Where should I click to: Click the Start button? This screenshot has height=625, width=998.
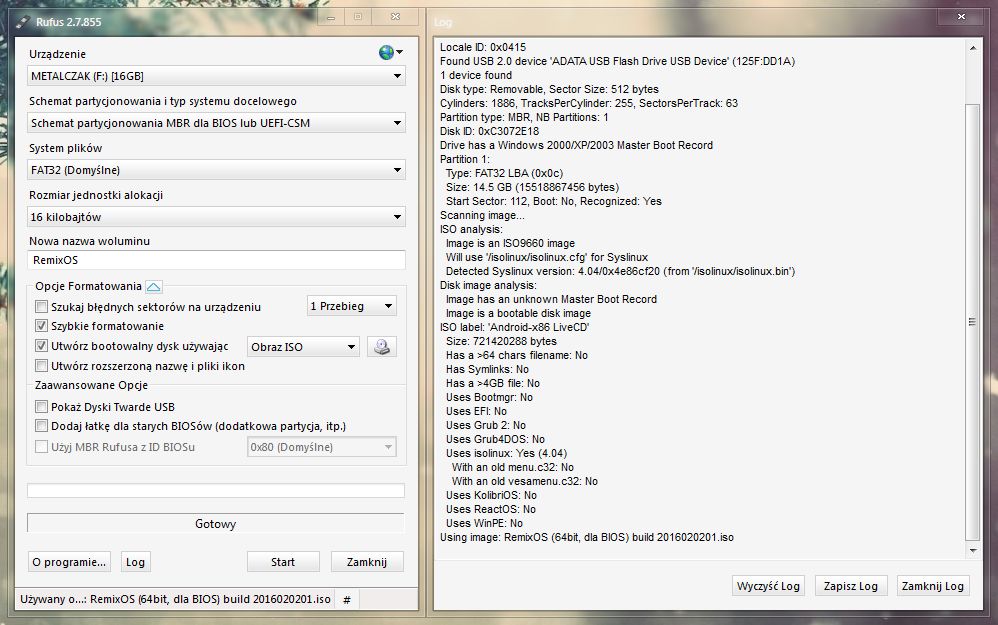coord(283,562)
